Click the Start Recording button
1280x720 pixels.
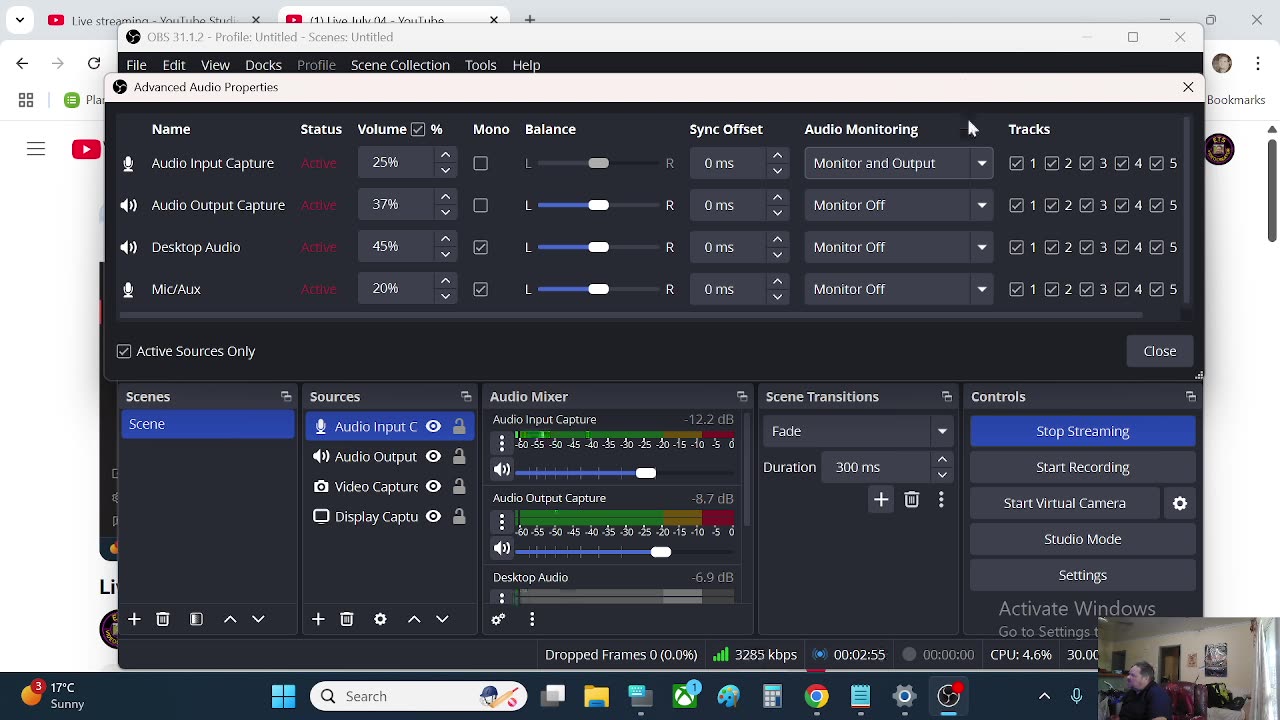(x=1083, y=467)
